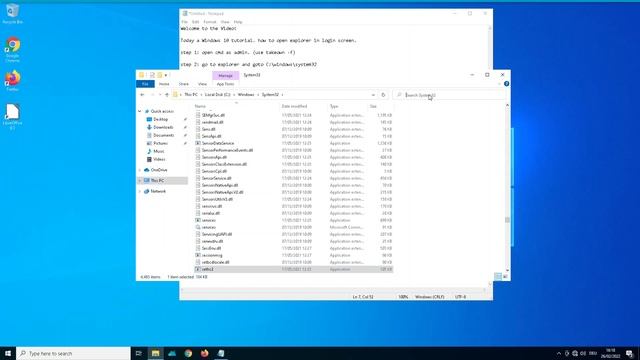Screen dimensions: 640x360
Task: Click Explorer vertical scrollbar thumb
Action: point(507,220)
